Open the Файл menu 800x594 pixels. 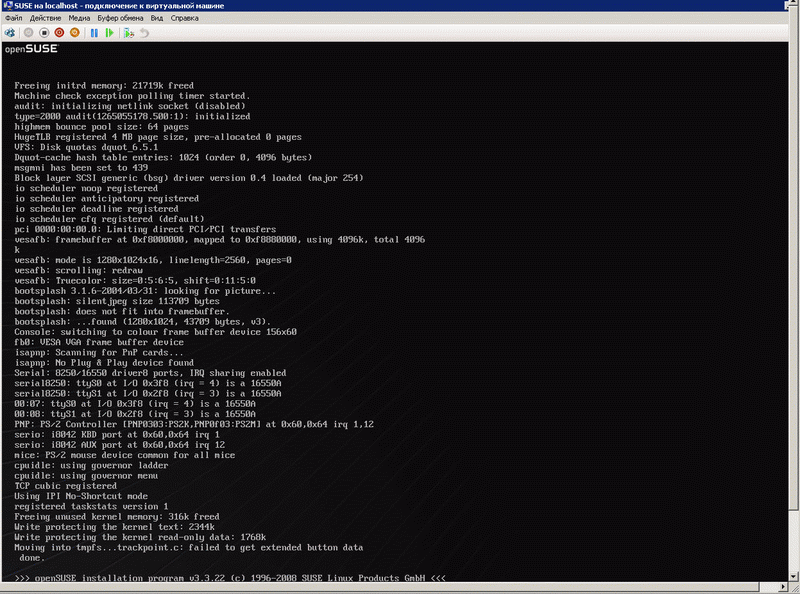[14, 18]
